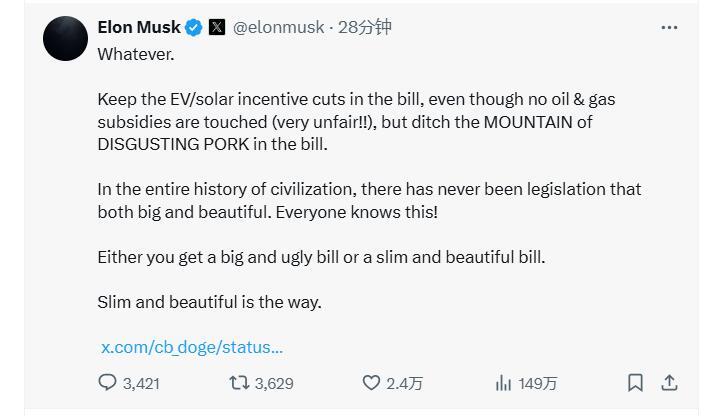
Task: Follow the x.com/cb_doge/status link
Action: tap(192, 347)
